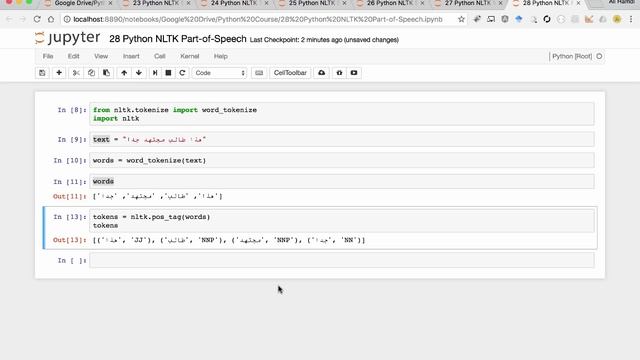Switch to the 23 Python NLTK tab
Screen dimensions: 640x360
coord(156,3)
